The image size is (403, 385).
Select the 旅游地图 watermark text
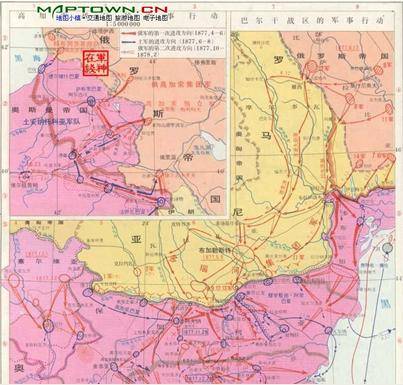[x=128, y=18]
